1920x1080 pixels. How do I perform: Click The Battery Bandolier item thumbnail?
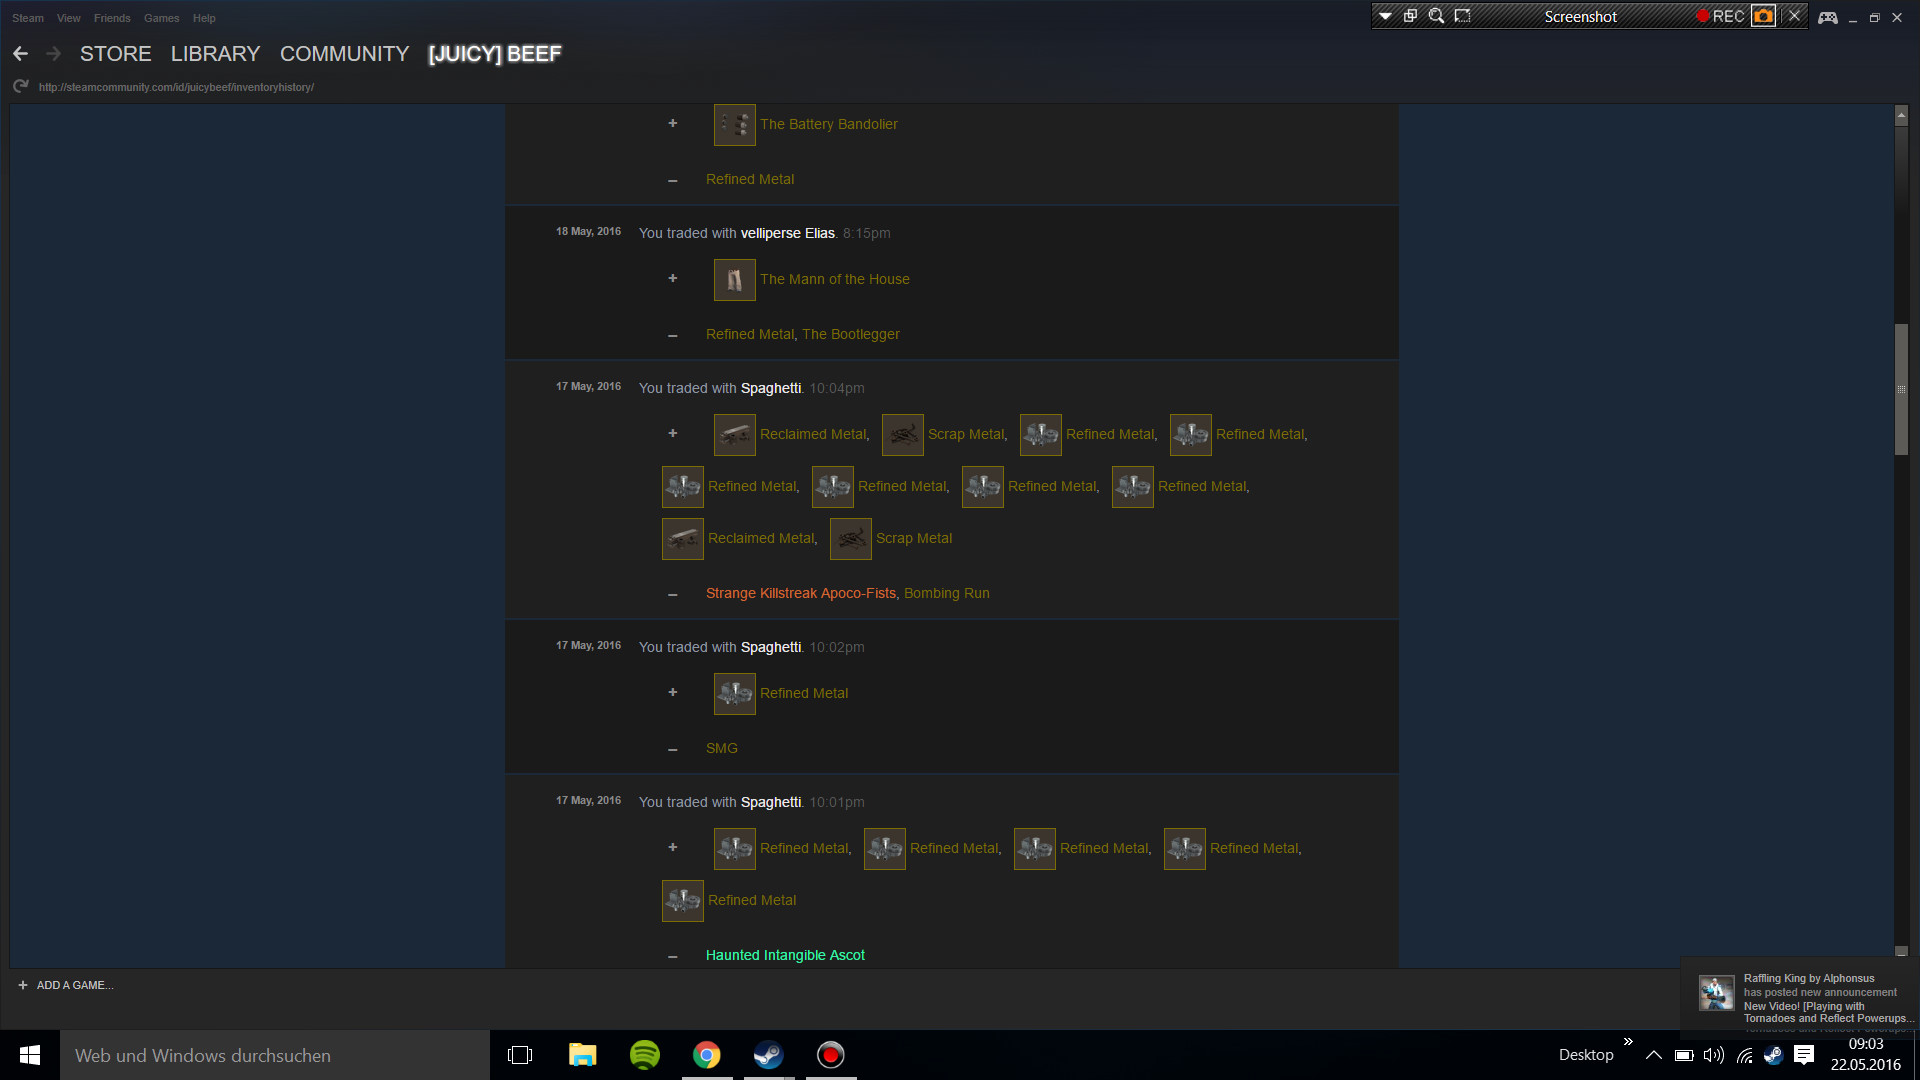[x=734, y=125]
